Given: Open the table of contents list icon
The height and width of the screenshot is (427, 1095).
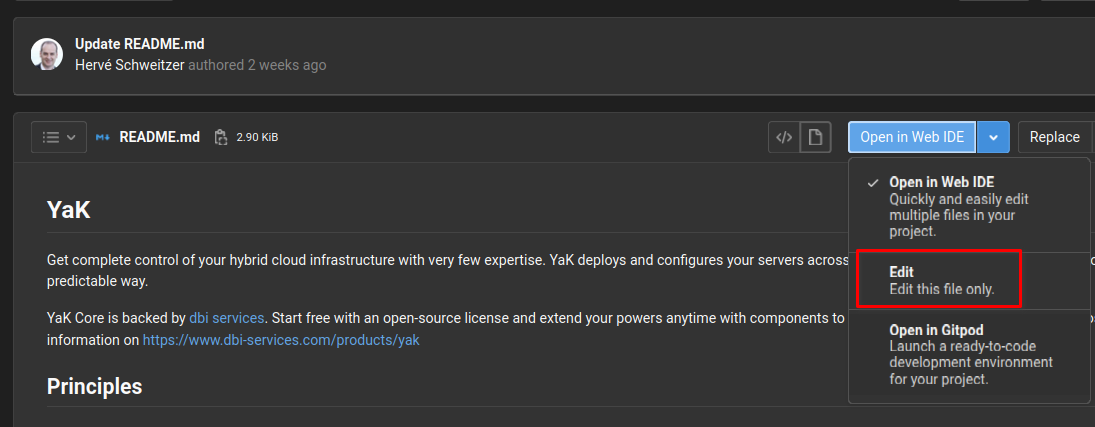Looking at the screenshot, I should click(x=50, y=137).
